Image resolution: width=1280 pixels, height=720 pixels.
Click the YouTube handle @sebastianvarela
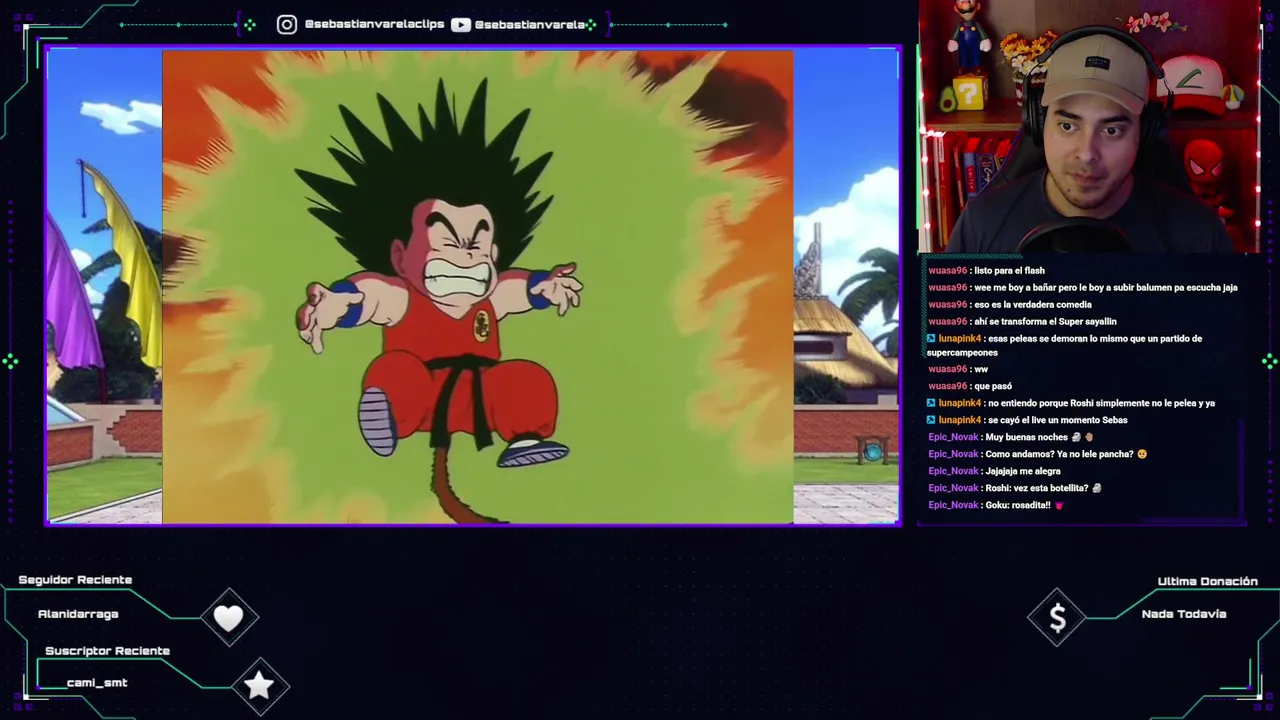pos(530,24)
